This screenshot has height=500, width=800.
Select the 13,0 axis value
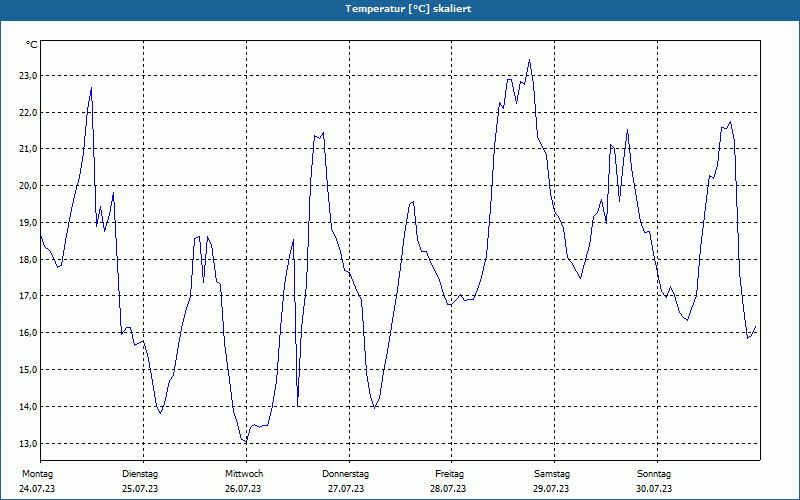pos(28,443)
